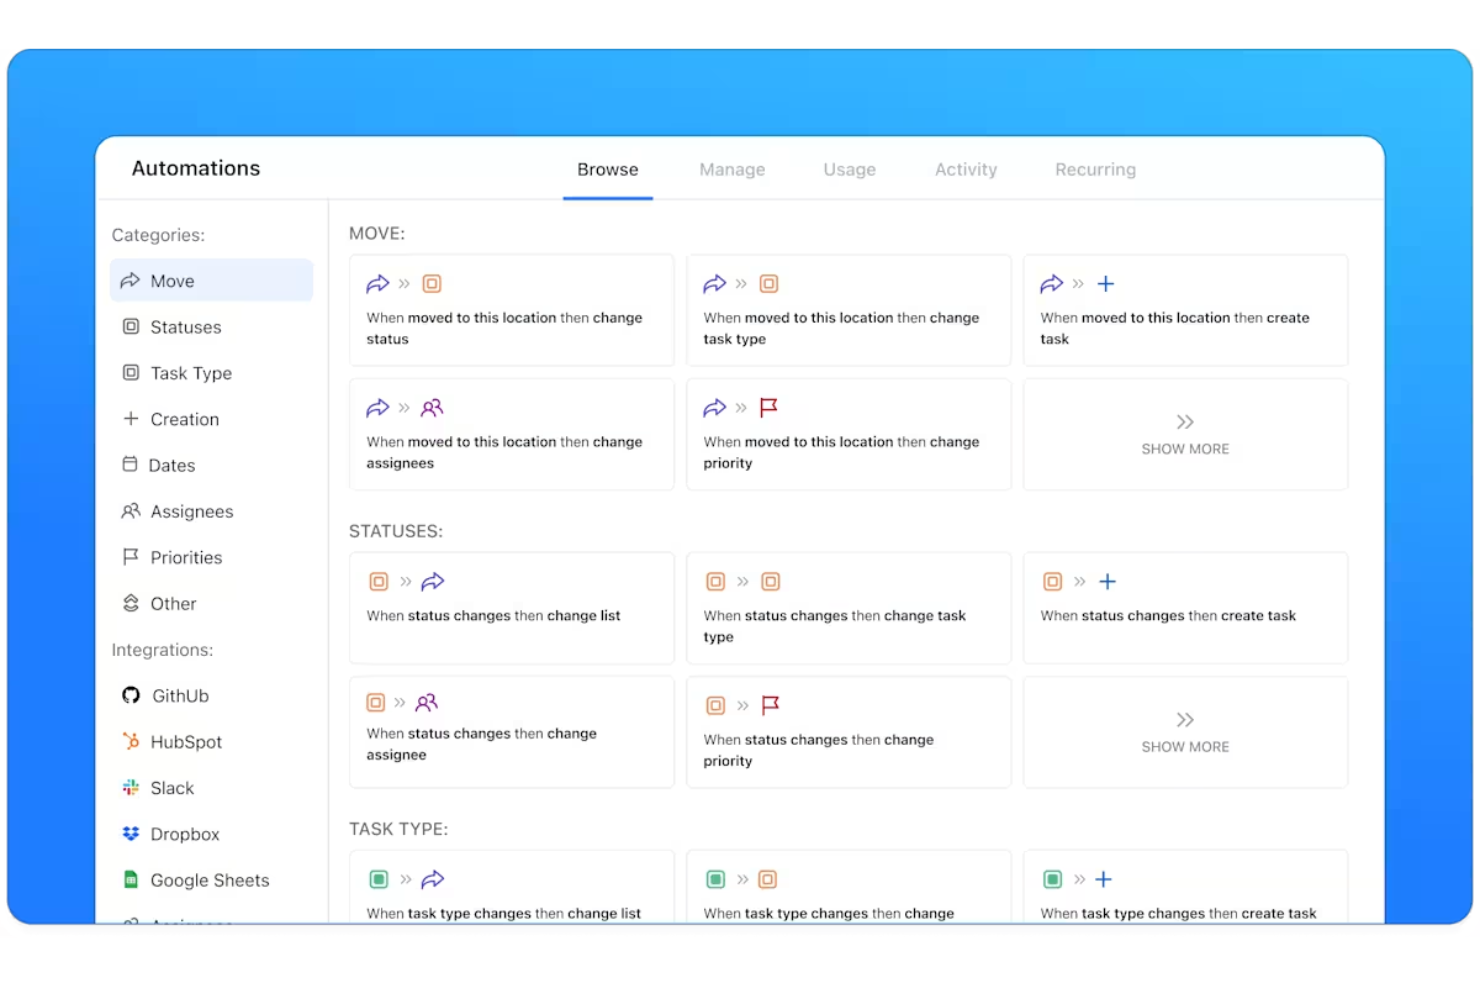Select the Priorities flag icon in sidebar

131,557
